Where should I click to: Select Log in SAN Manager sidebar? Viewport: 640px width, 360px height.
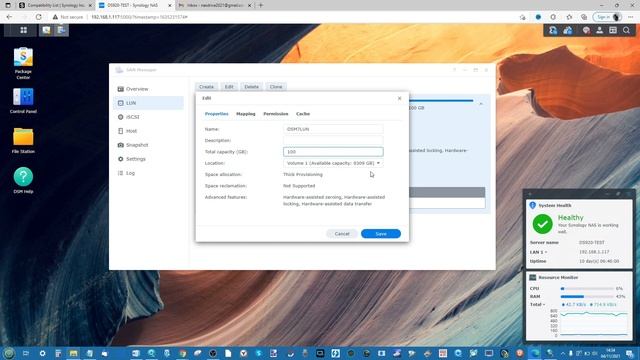[148, 173]
